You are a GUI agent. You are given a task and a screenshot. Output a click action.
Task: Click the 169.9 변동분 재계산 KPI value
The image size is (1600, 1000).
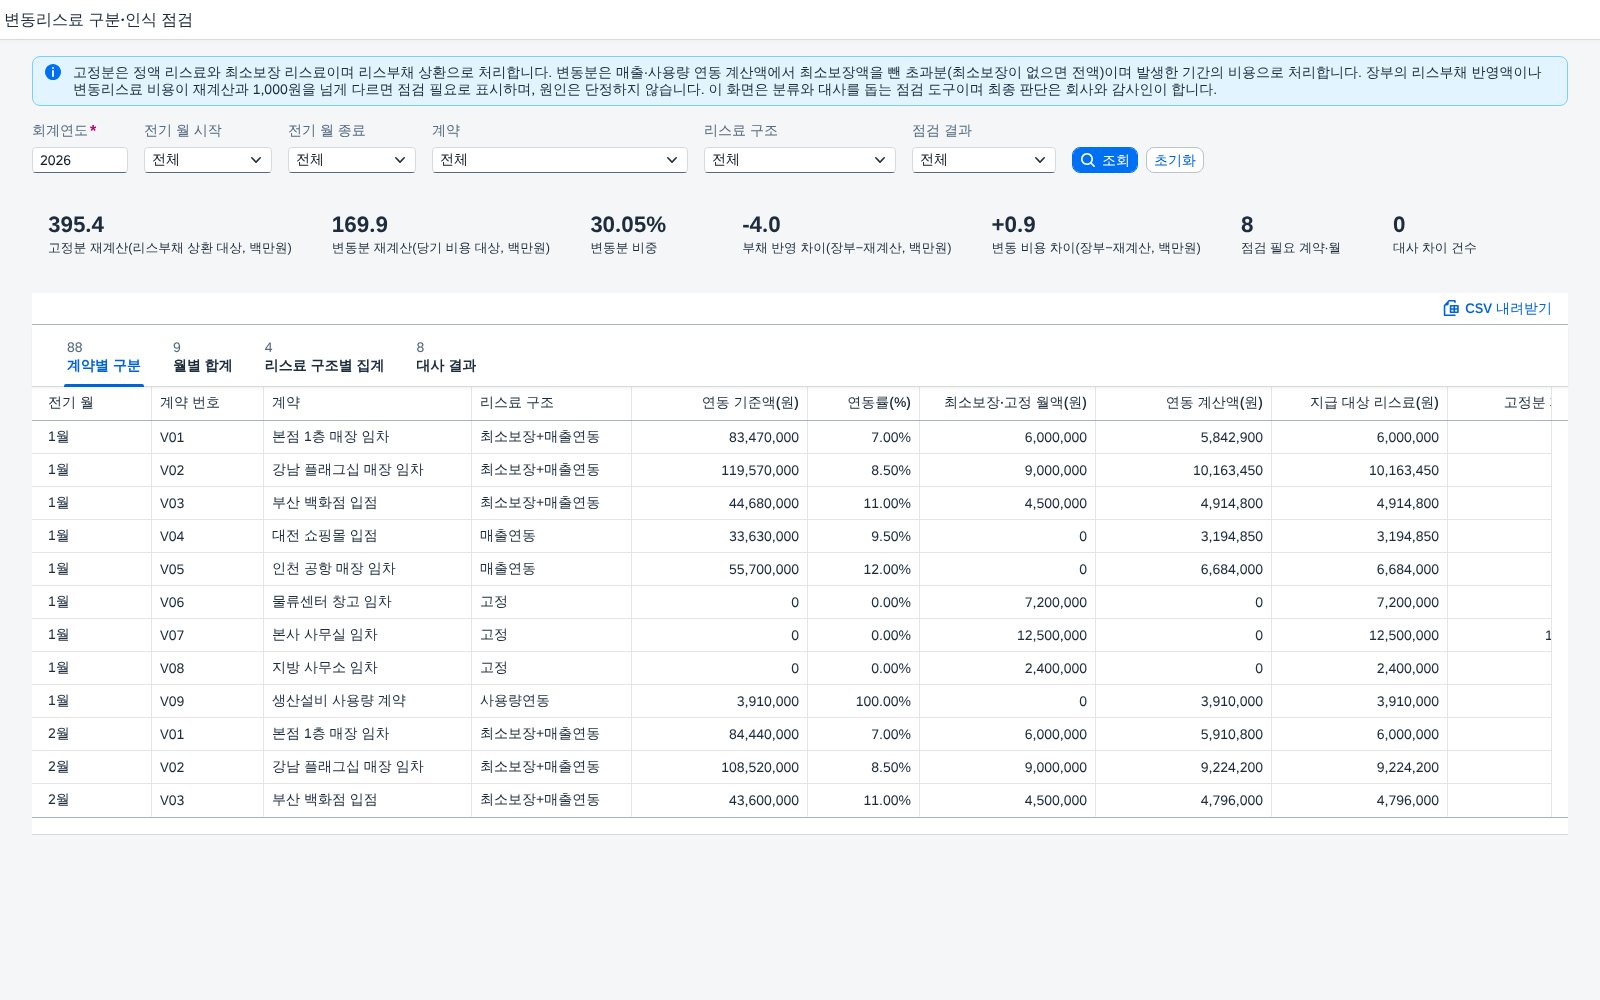[360, 225]
